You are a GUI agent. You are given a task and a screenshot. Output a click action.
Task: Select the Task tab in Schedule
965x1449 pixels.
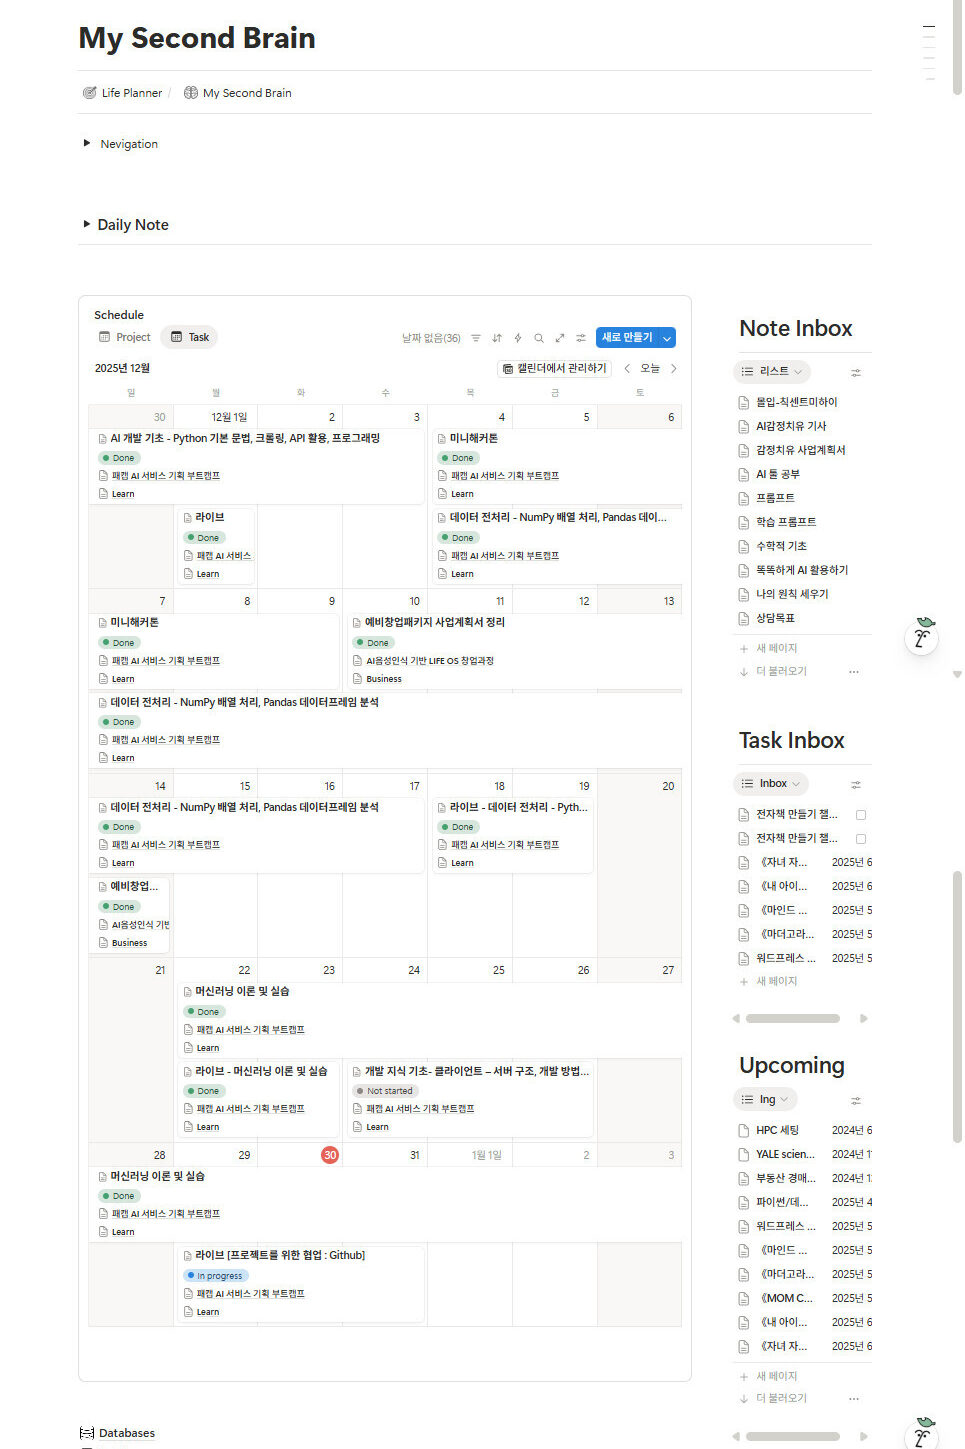[190, 338]
